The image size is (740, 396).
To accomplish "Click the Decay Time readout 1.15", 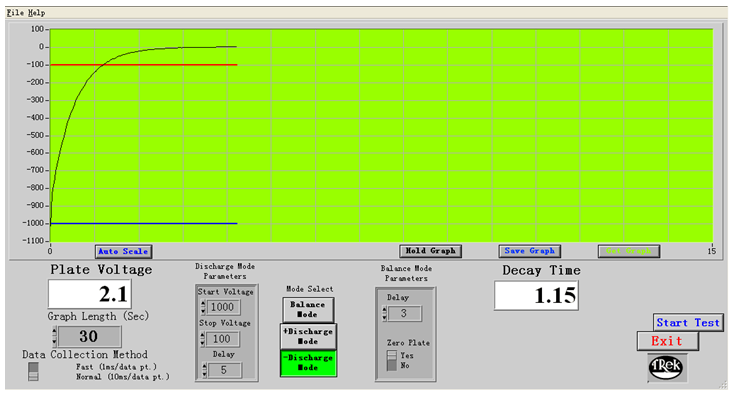I will [536, 295].
